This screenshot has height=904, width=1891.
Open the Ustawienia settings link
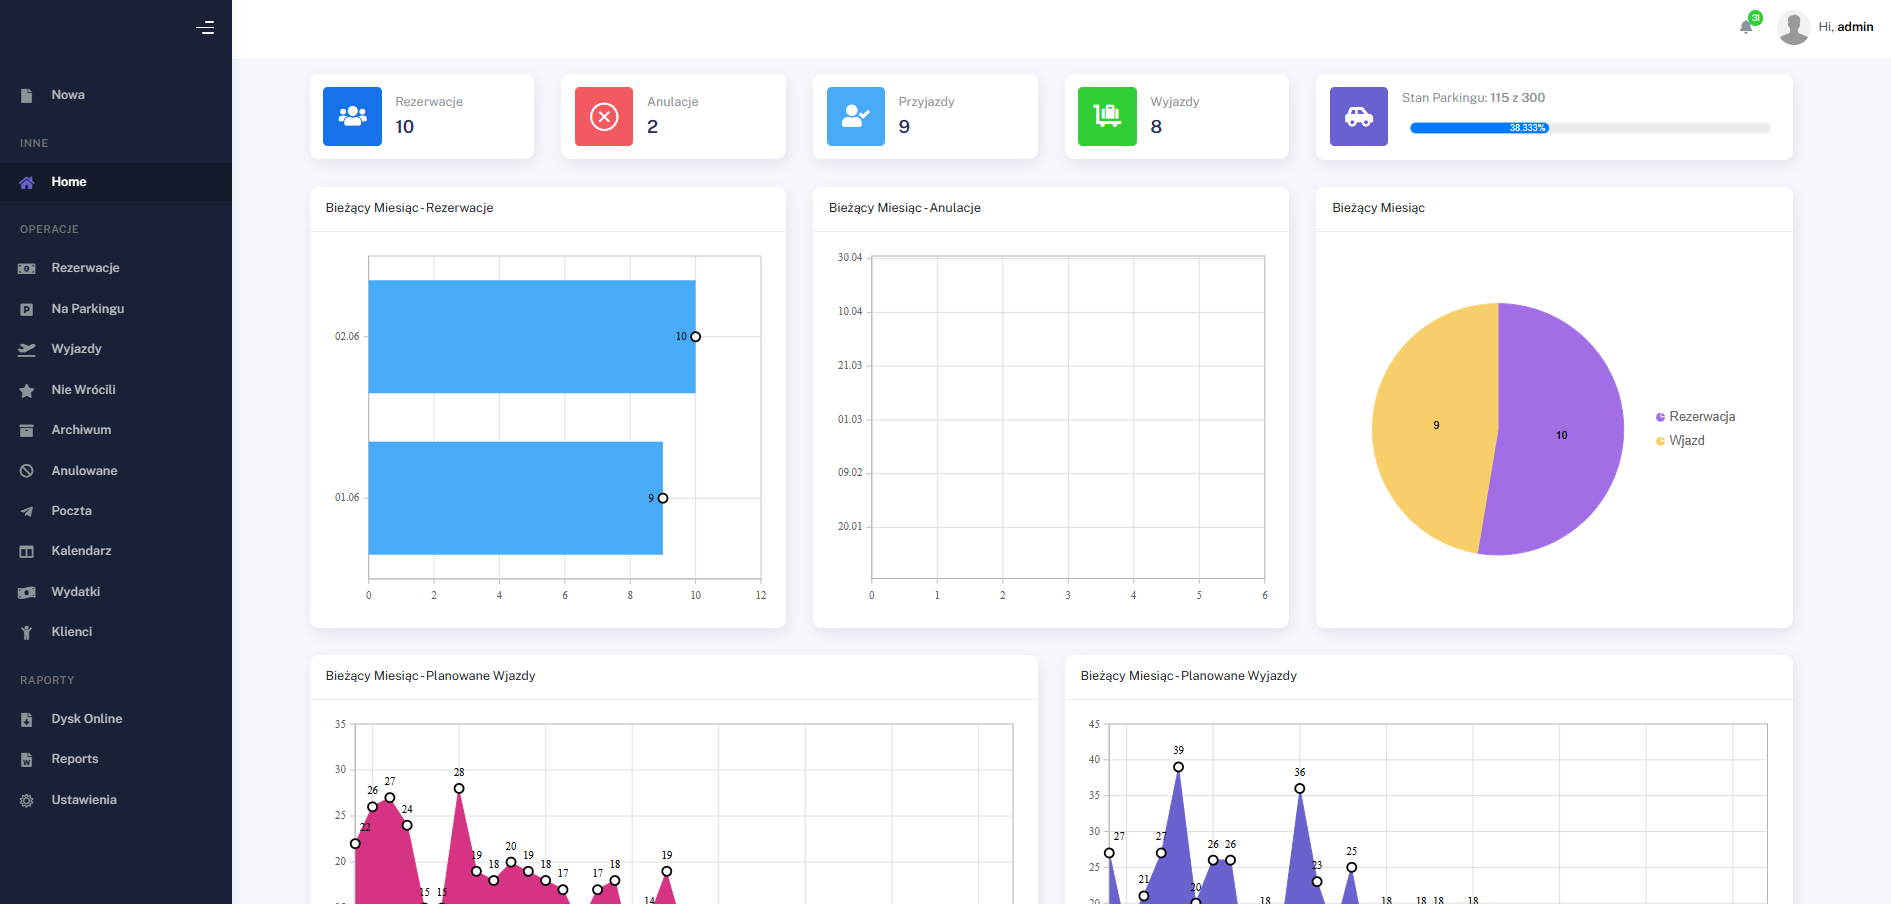(x=116, y=800)
